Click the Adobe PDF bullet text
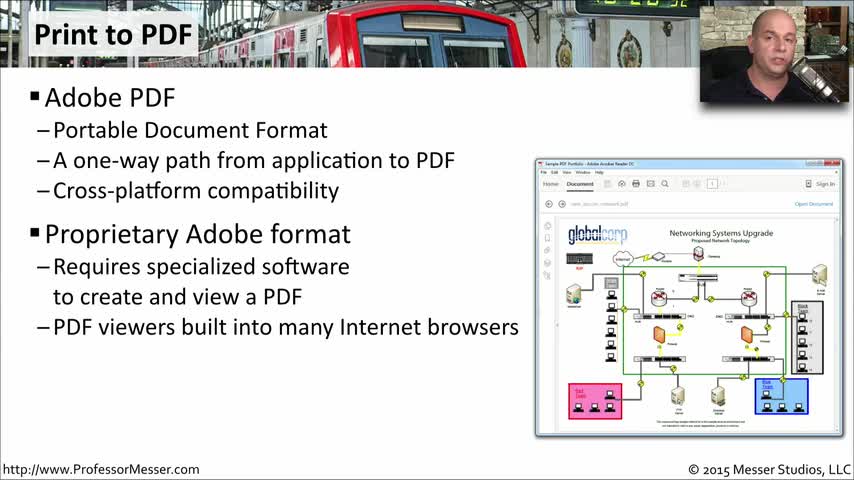The height and width of the screenshot is (480, 854). click(x=109, y=98)
